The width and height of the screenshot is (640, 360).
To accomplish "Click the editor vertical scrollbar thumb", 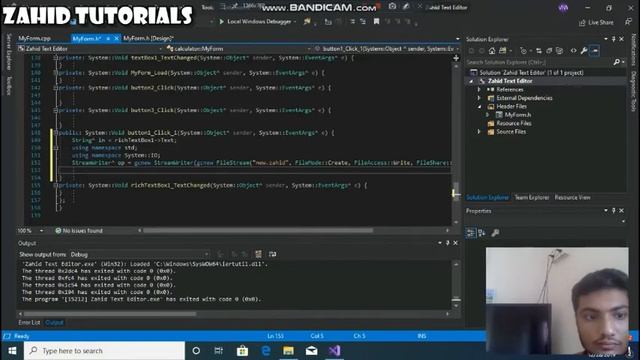I will pyautogui.click(x=456, y=190).
